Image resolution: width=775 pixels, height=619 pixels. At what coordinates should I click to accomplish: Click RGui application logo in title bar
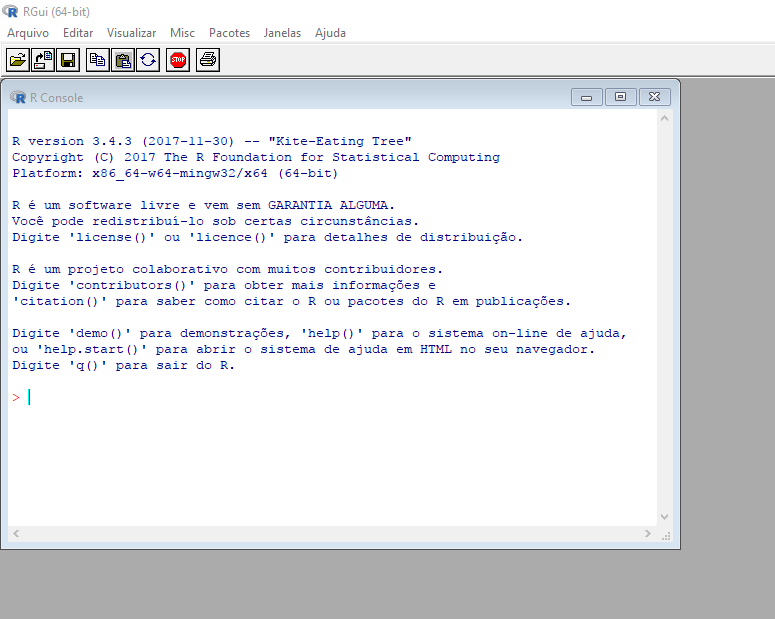(x=10, y=11)
